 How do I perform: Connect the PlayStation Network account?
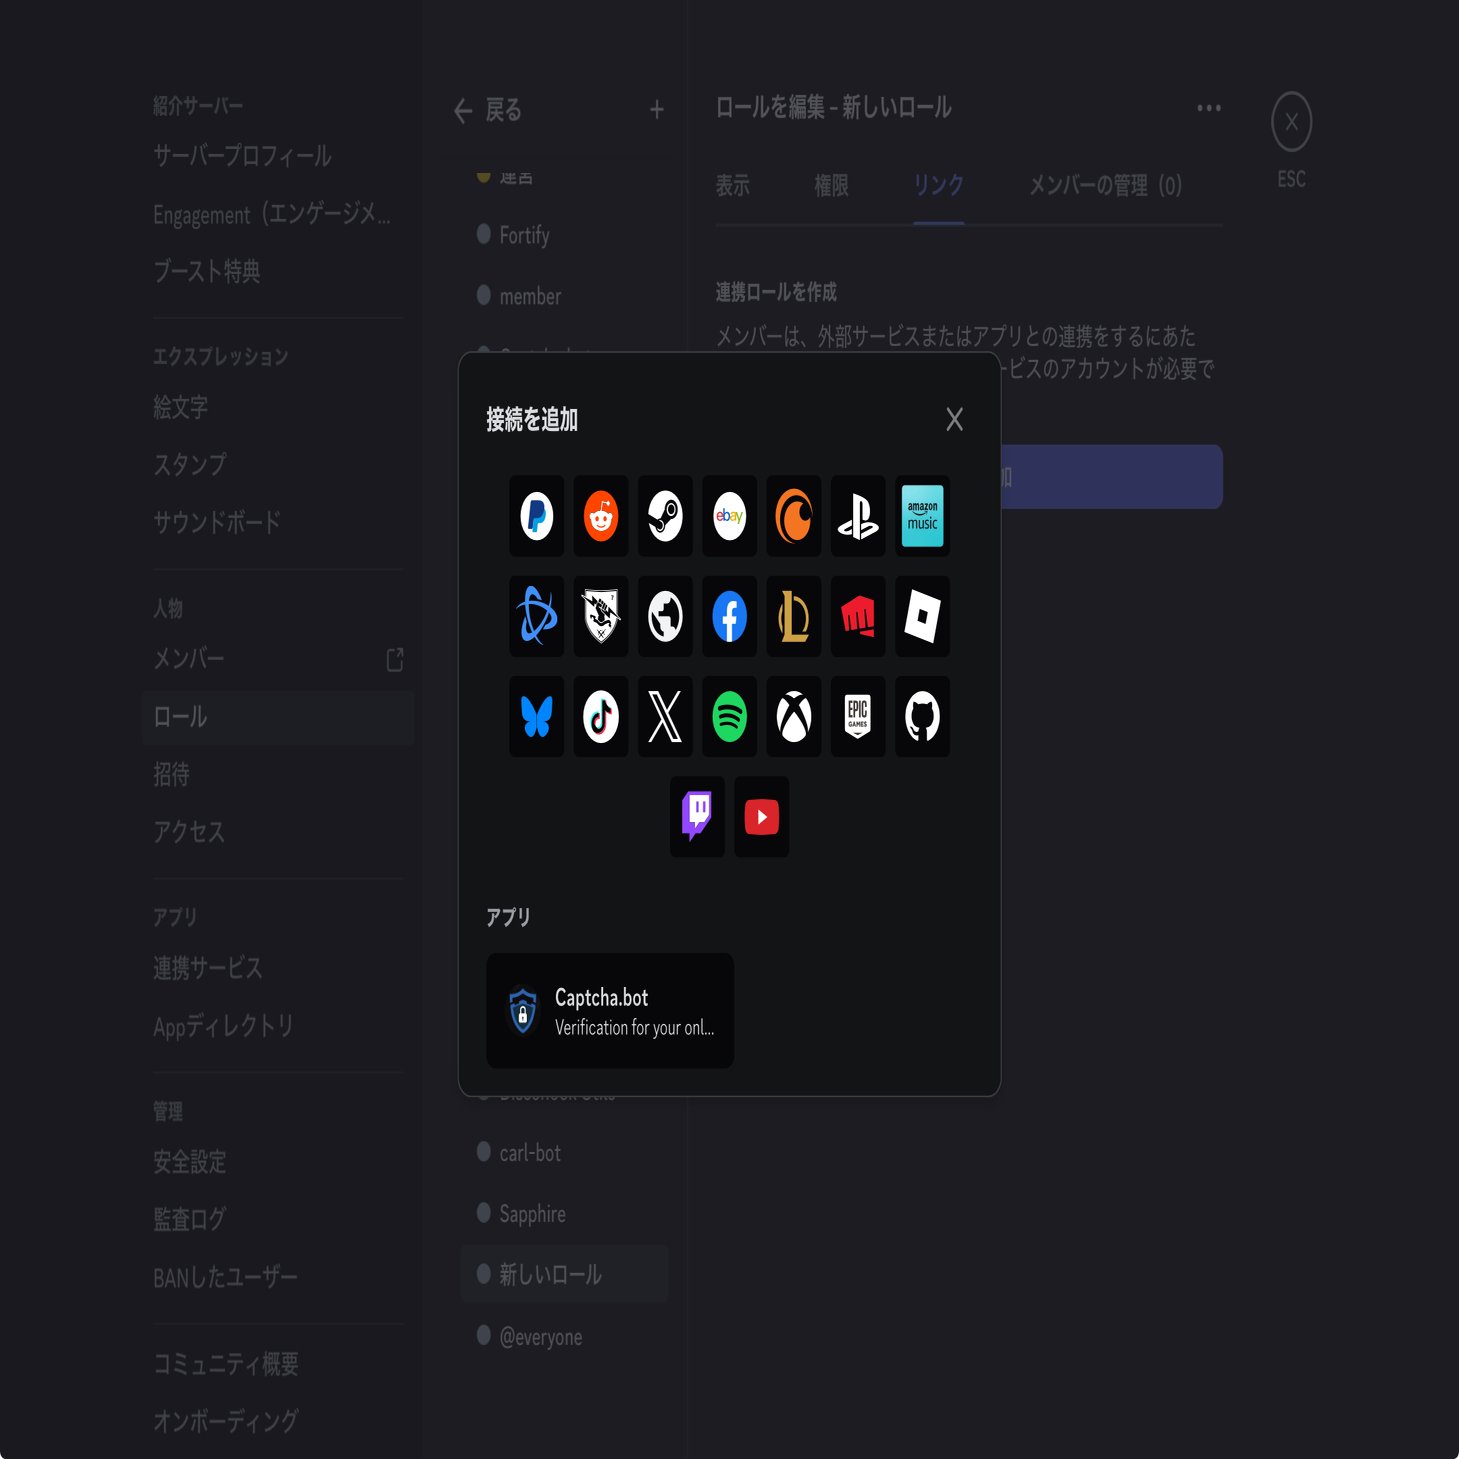(x=858, y=516)
